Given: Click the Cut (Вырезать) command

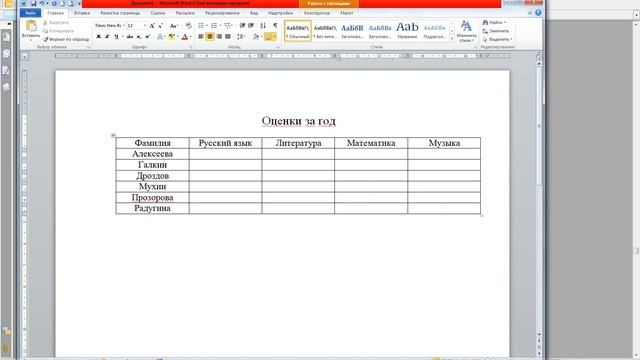Looking at the screenshot, I should [x=56, y=22].
